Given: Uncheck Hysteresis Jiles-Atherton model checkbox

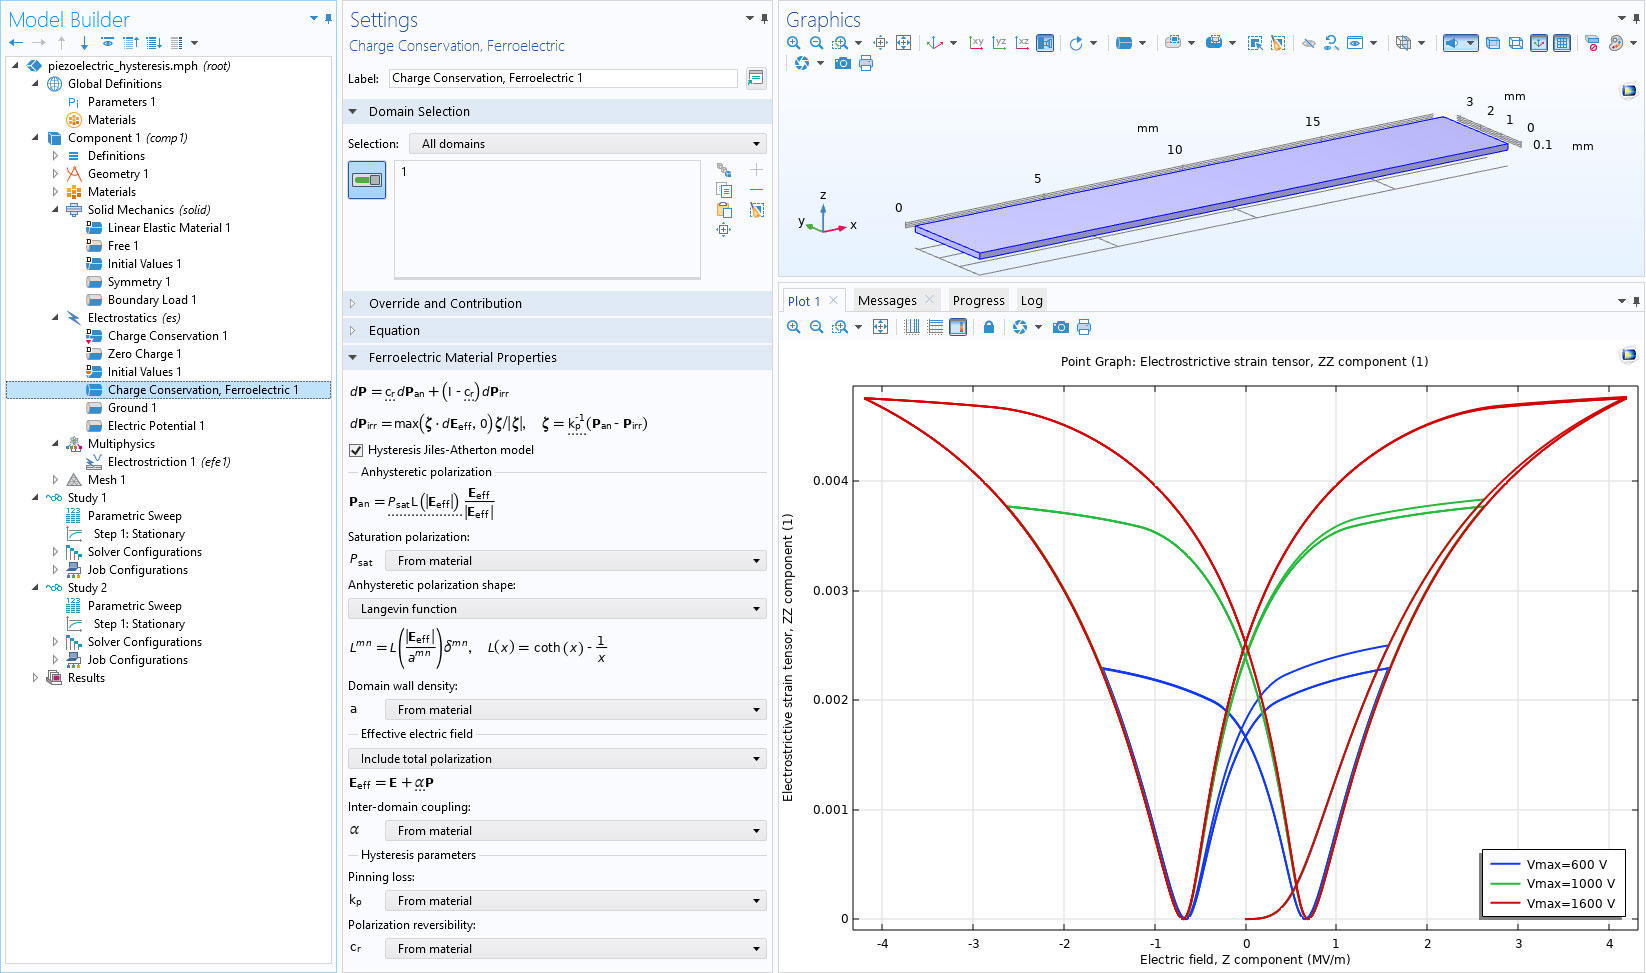Looking at the screenshot, I should [356, 450].
